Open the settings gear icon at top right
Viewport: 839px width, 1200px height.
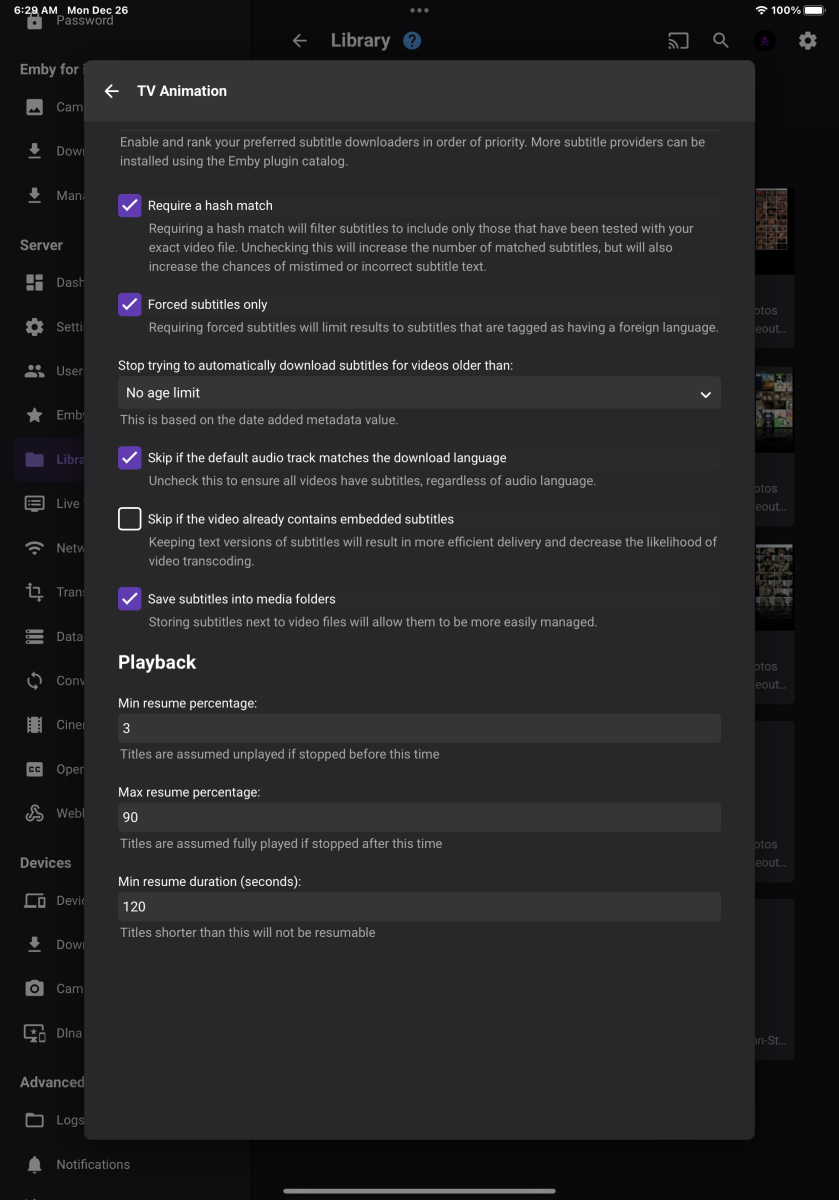(x=807, y=41)
